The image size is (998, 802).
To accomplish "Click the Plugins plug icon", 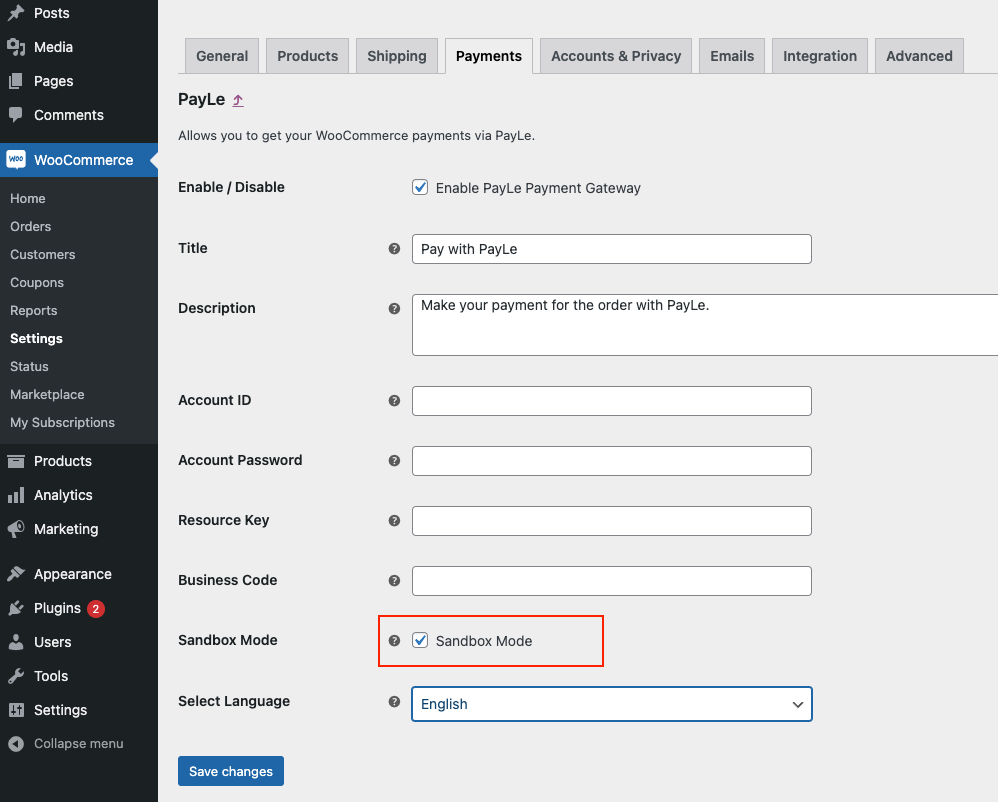I will pyautogui.click(x=16, y=608).
